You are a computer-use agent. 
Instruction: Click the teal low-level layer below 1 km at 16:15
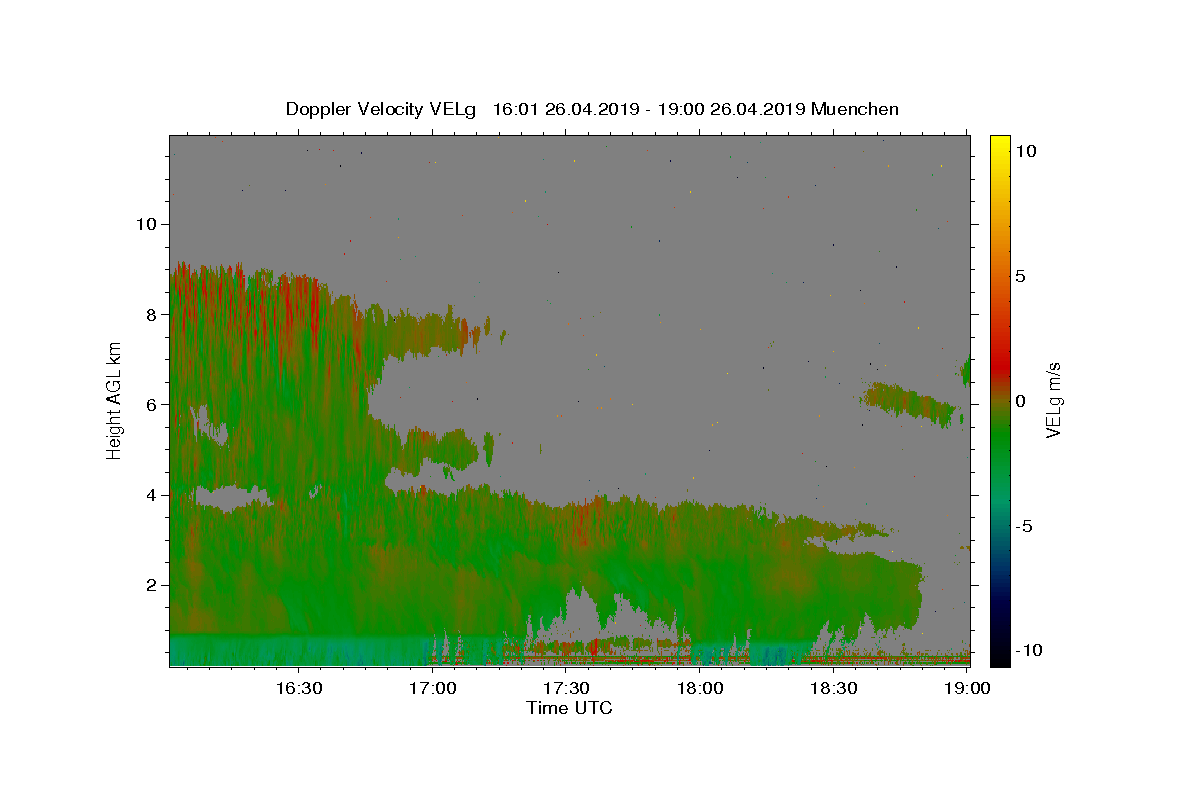click(x=231, y=650)
